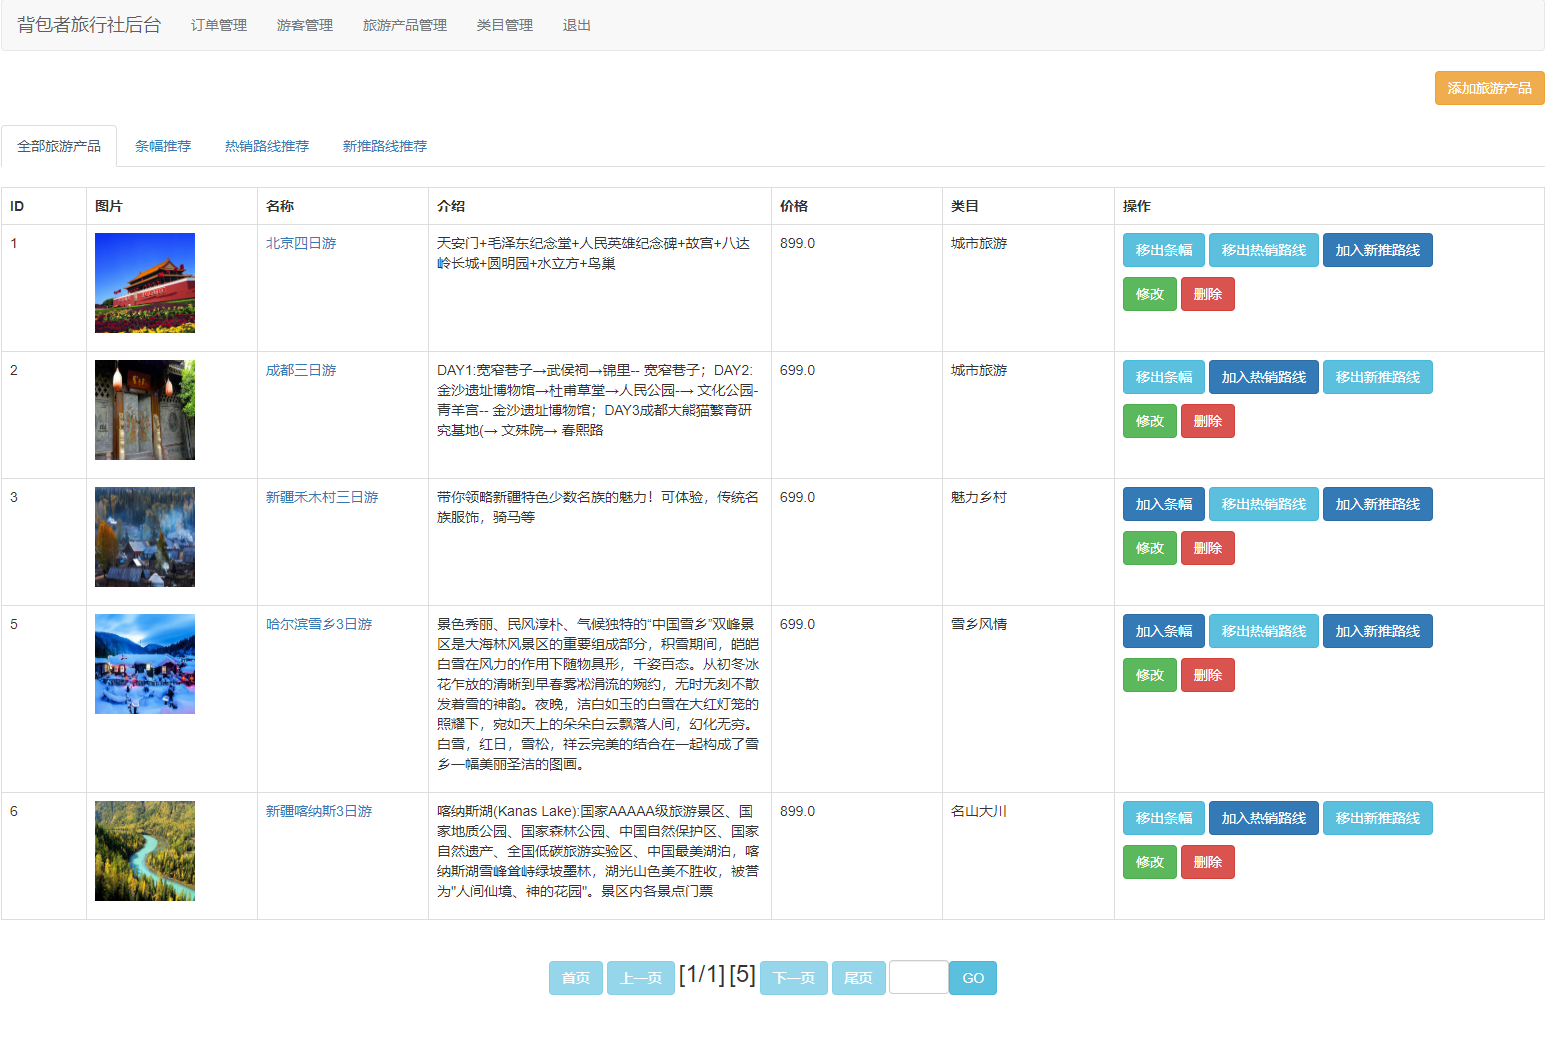Switch to the 热销路线推荐 tab
Screen dimensions: 1555x1042
pos(267,146)
